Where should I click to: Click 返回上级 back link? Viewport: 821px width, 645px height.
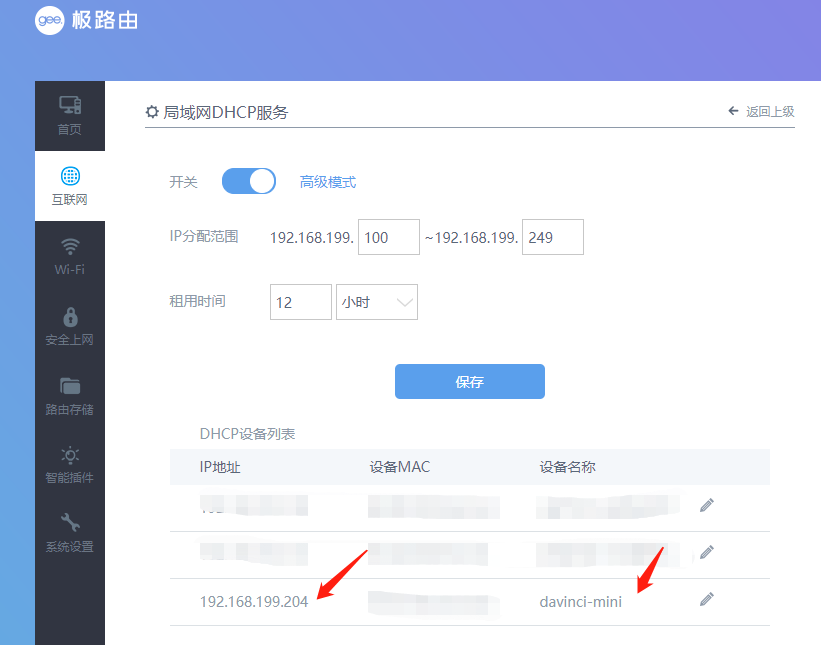click(x=761, y=112)
